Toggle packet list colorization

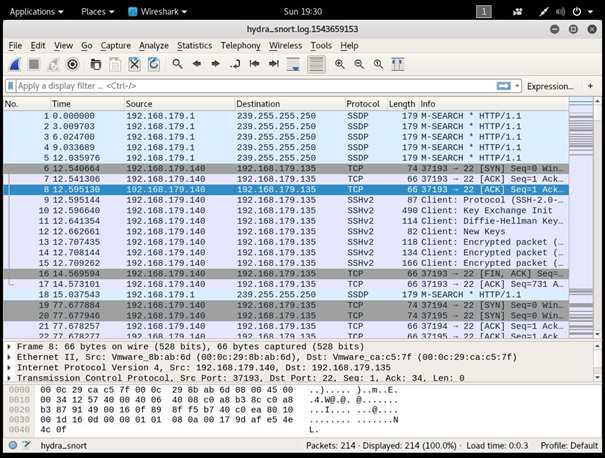[316, 64]
